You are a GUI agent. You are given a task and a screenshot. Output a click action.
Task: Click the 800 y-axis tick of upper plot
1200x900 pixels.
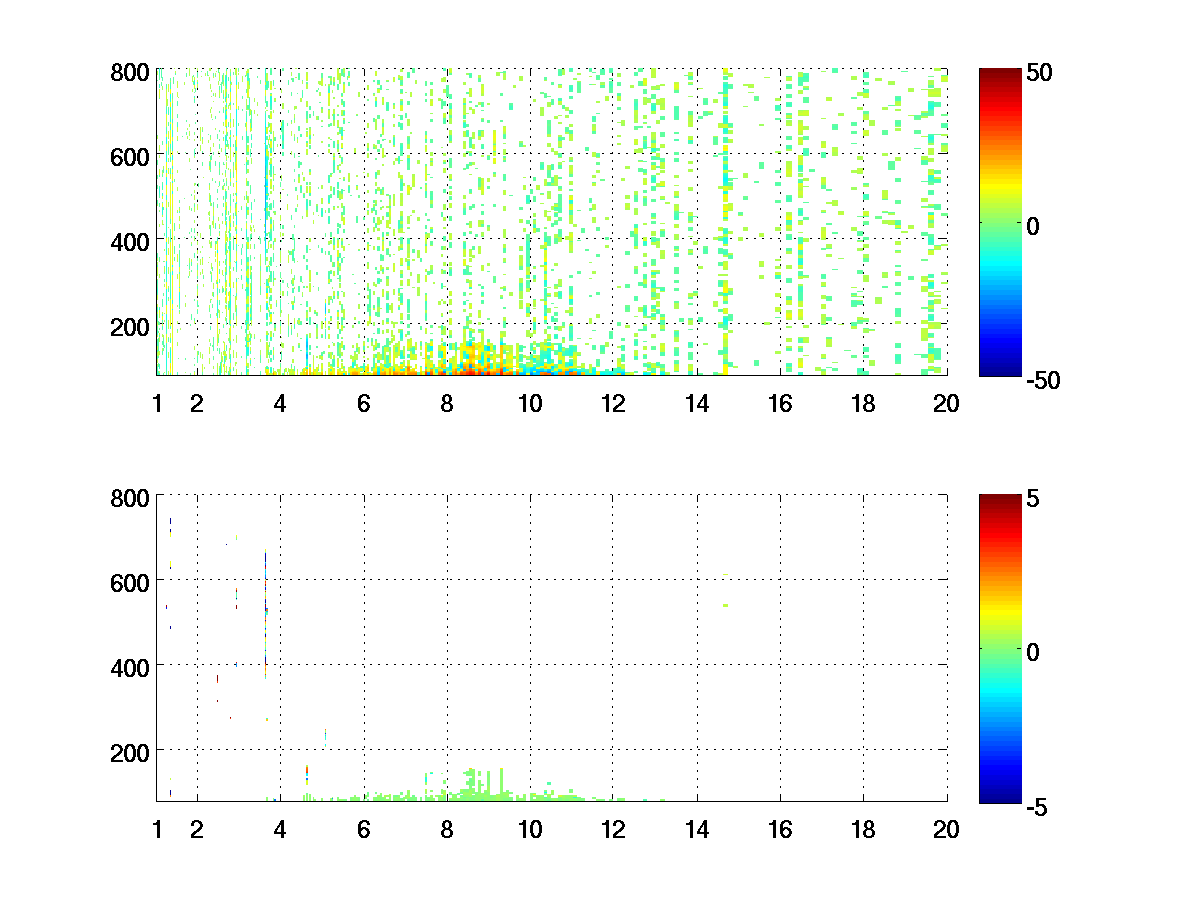click(x=130, y=73)
